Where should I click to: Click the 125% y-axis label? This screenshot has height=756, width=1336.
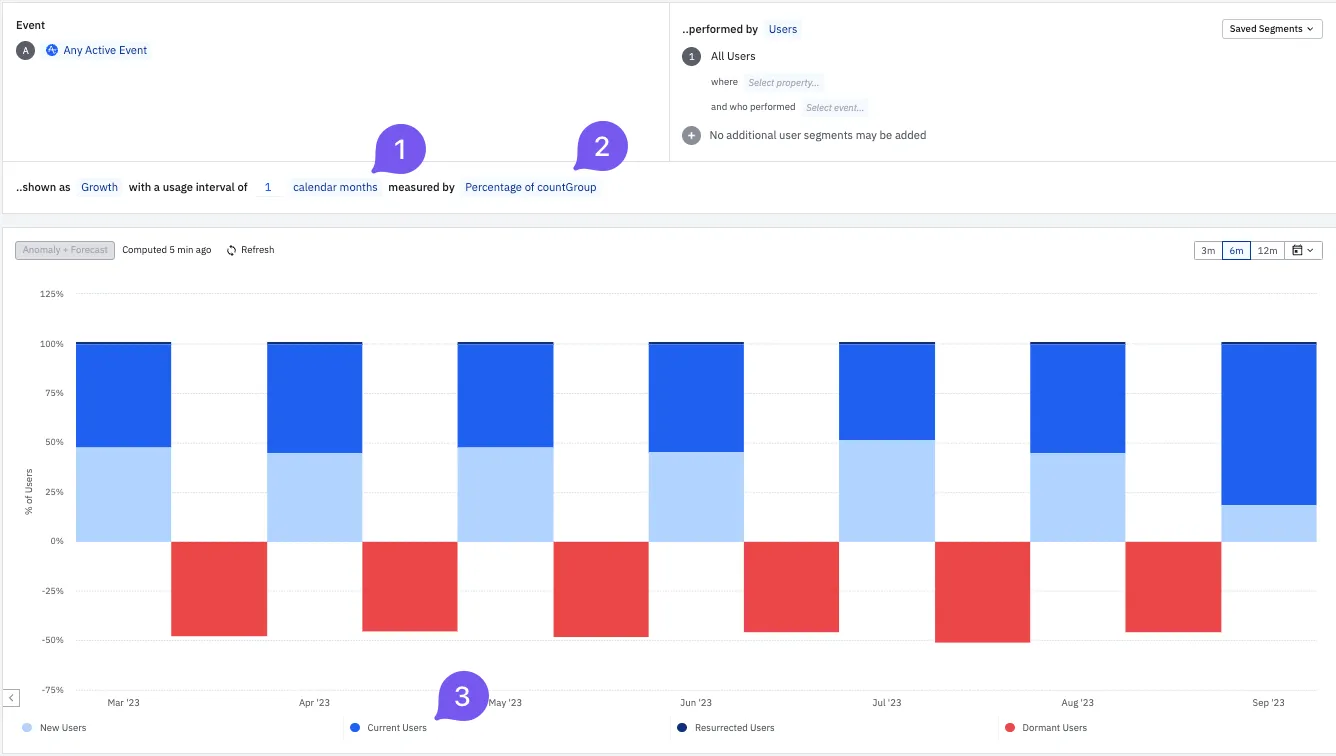tap(52, 294)
